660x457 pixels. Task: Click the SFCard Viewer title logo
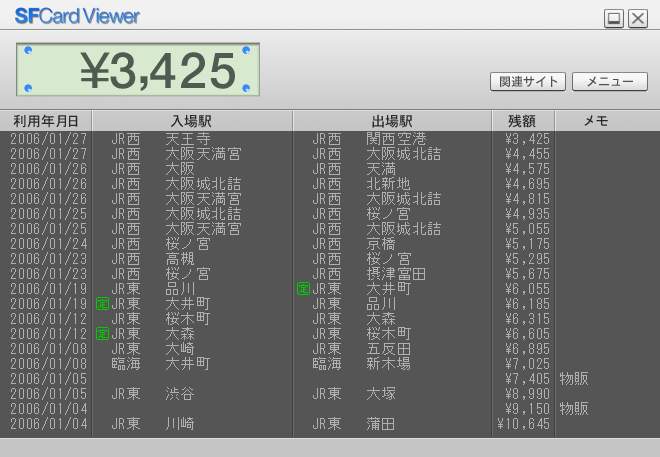pos(77,16)
